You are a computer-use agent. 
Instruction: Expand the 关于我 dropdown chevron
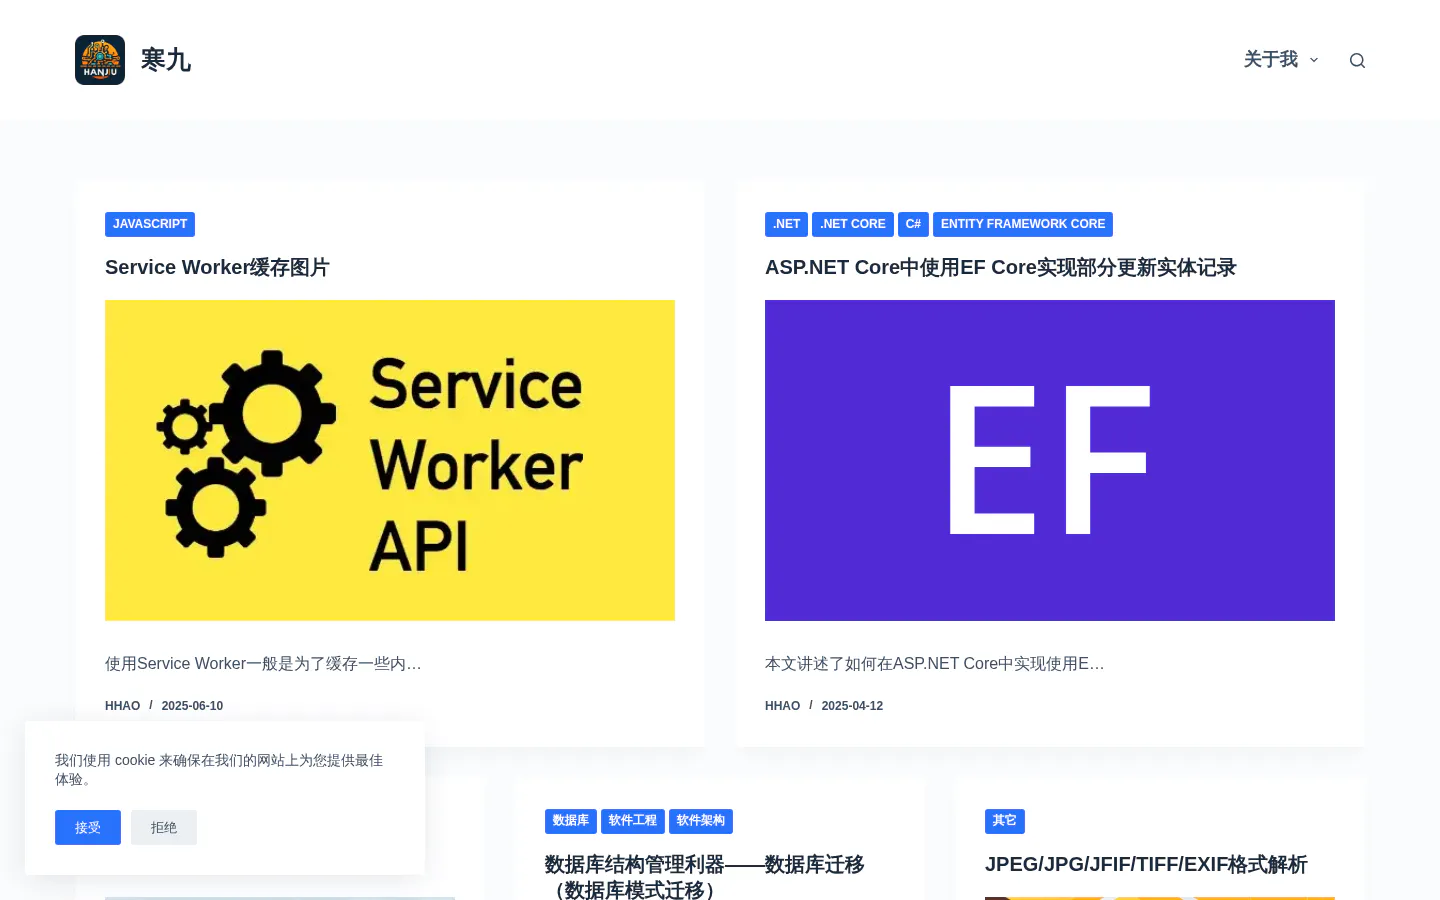(1314, 60)
